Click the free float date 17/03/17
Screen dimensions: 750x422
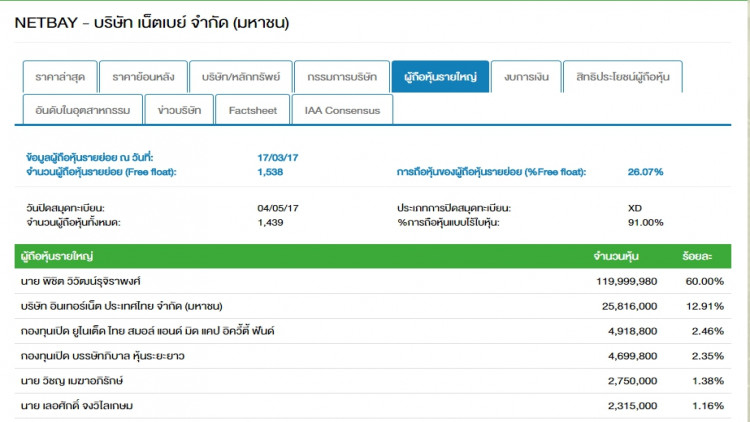pyautogui.click(x=277, y=157)
